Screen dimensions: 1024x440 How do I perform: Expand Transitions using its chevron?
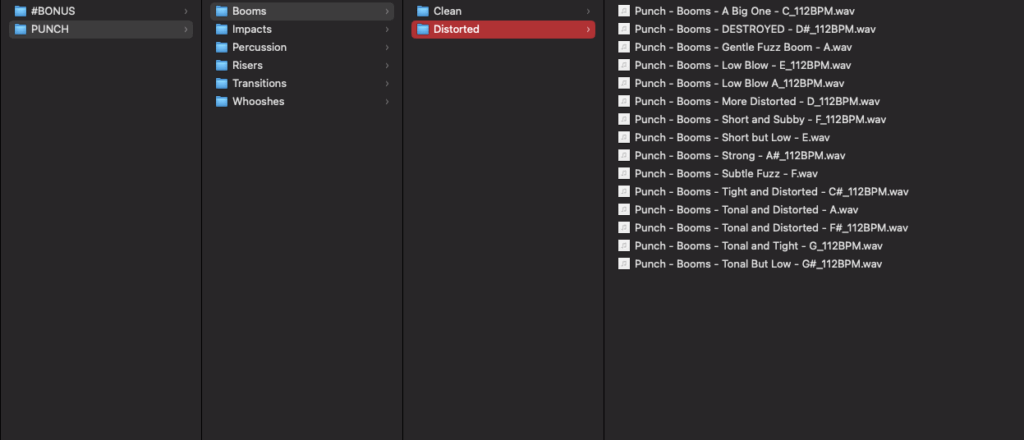tap(387, 84)
